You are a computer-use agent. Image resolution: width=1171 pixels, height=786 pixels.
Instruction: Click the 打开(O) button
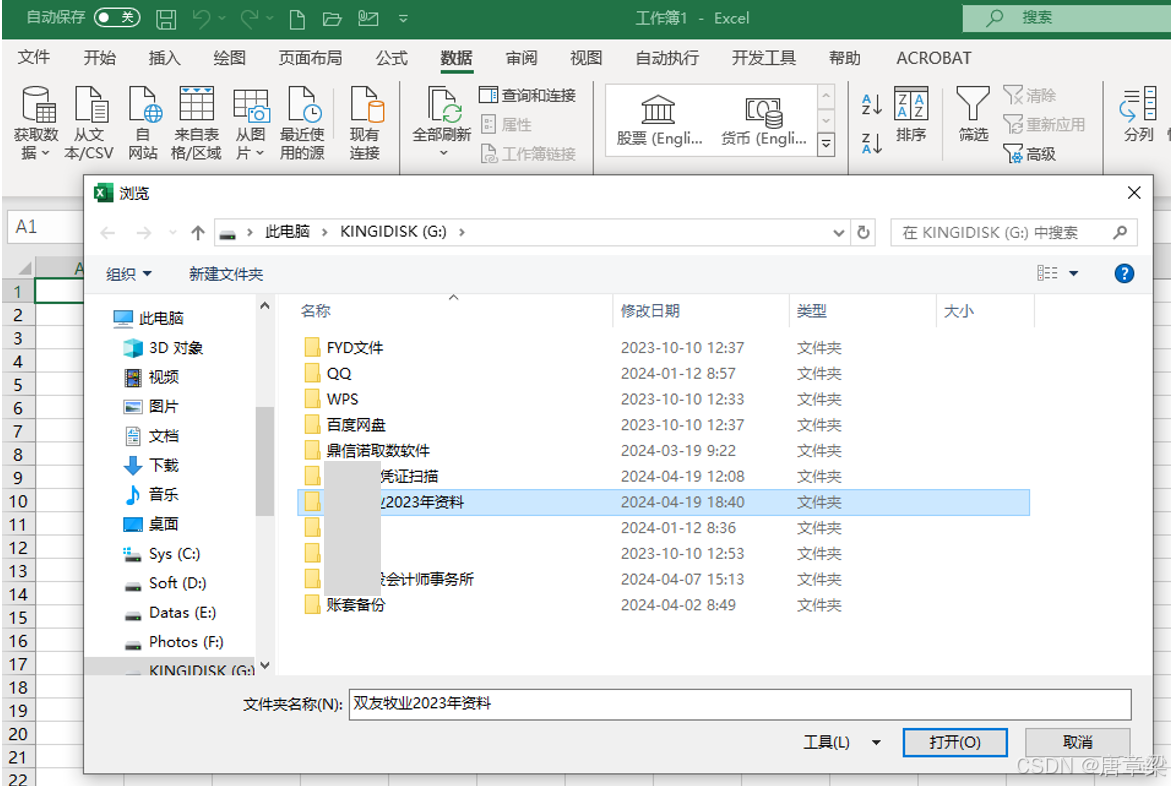pyautogui.click(x=954, y=742)
